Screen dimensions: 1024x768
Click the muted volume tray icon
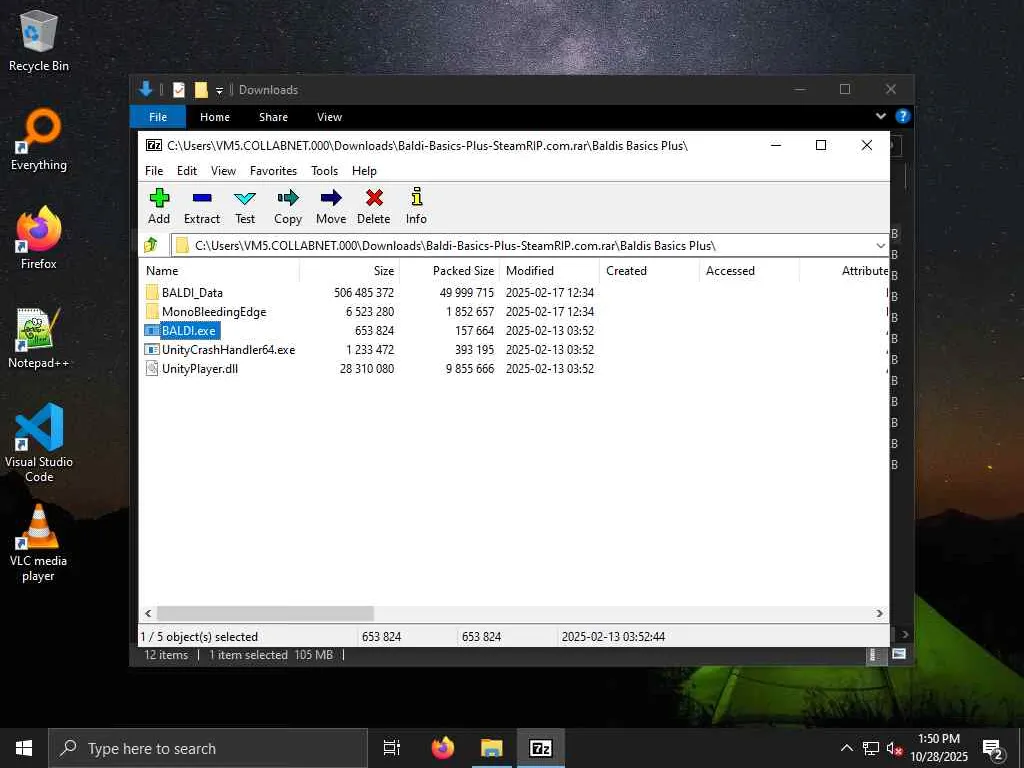point(894,748)
